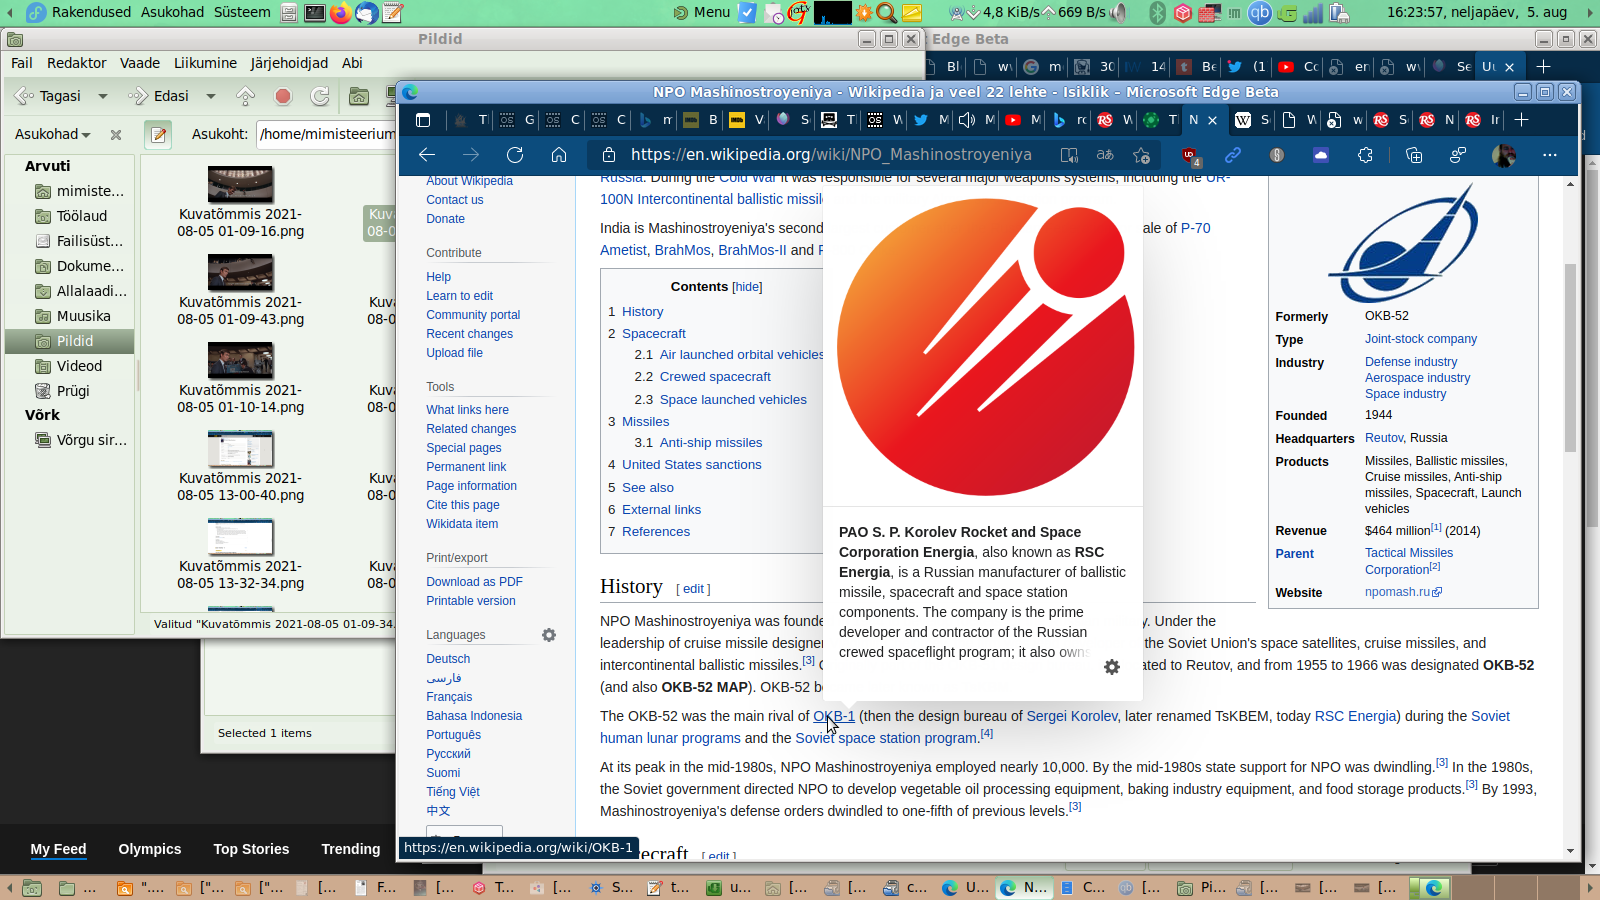Open the Redaktor menu

[77, 63]
